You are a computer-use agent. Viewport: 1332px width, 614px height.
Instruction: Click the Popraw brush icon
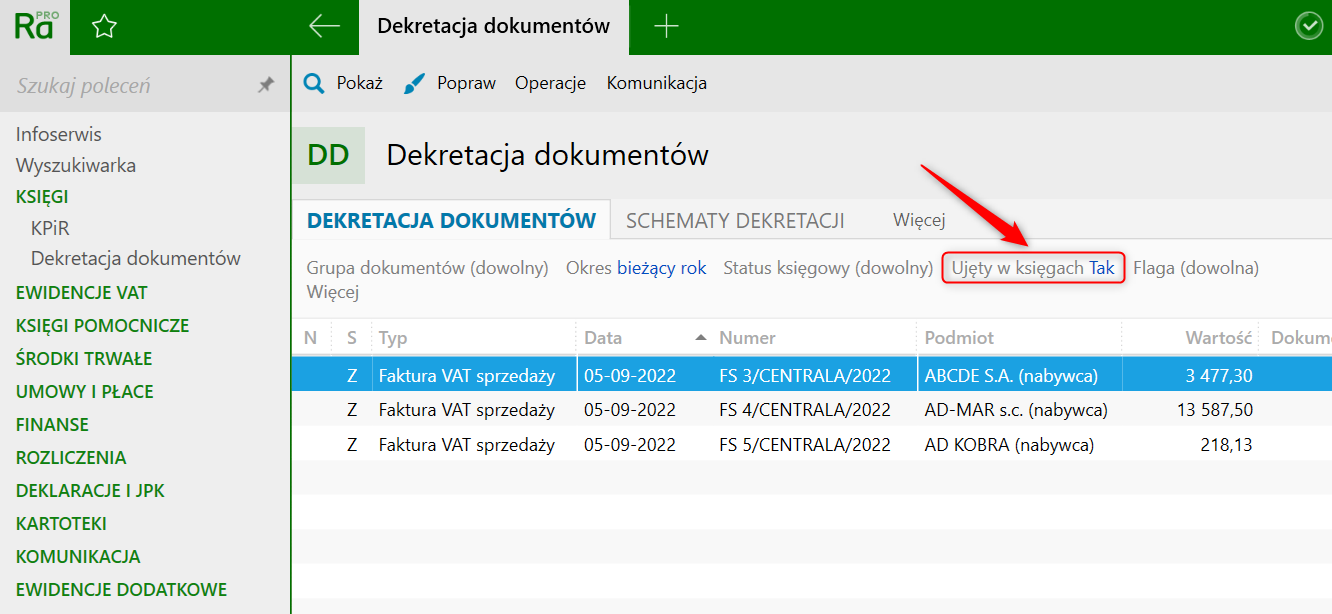coord(415,83)
